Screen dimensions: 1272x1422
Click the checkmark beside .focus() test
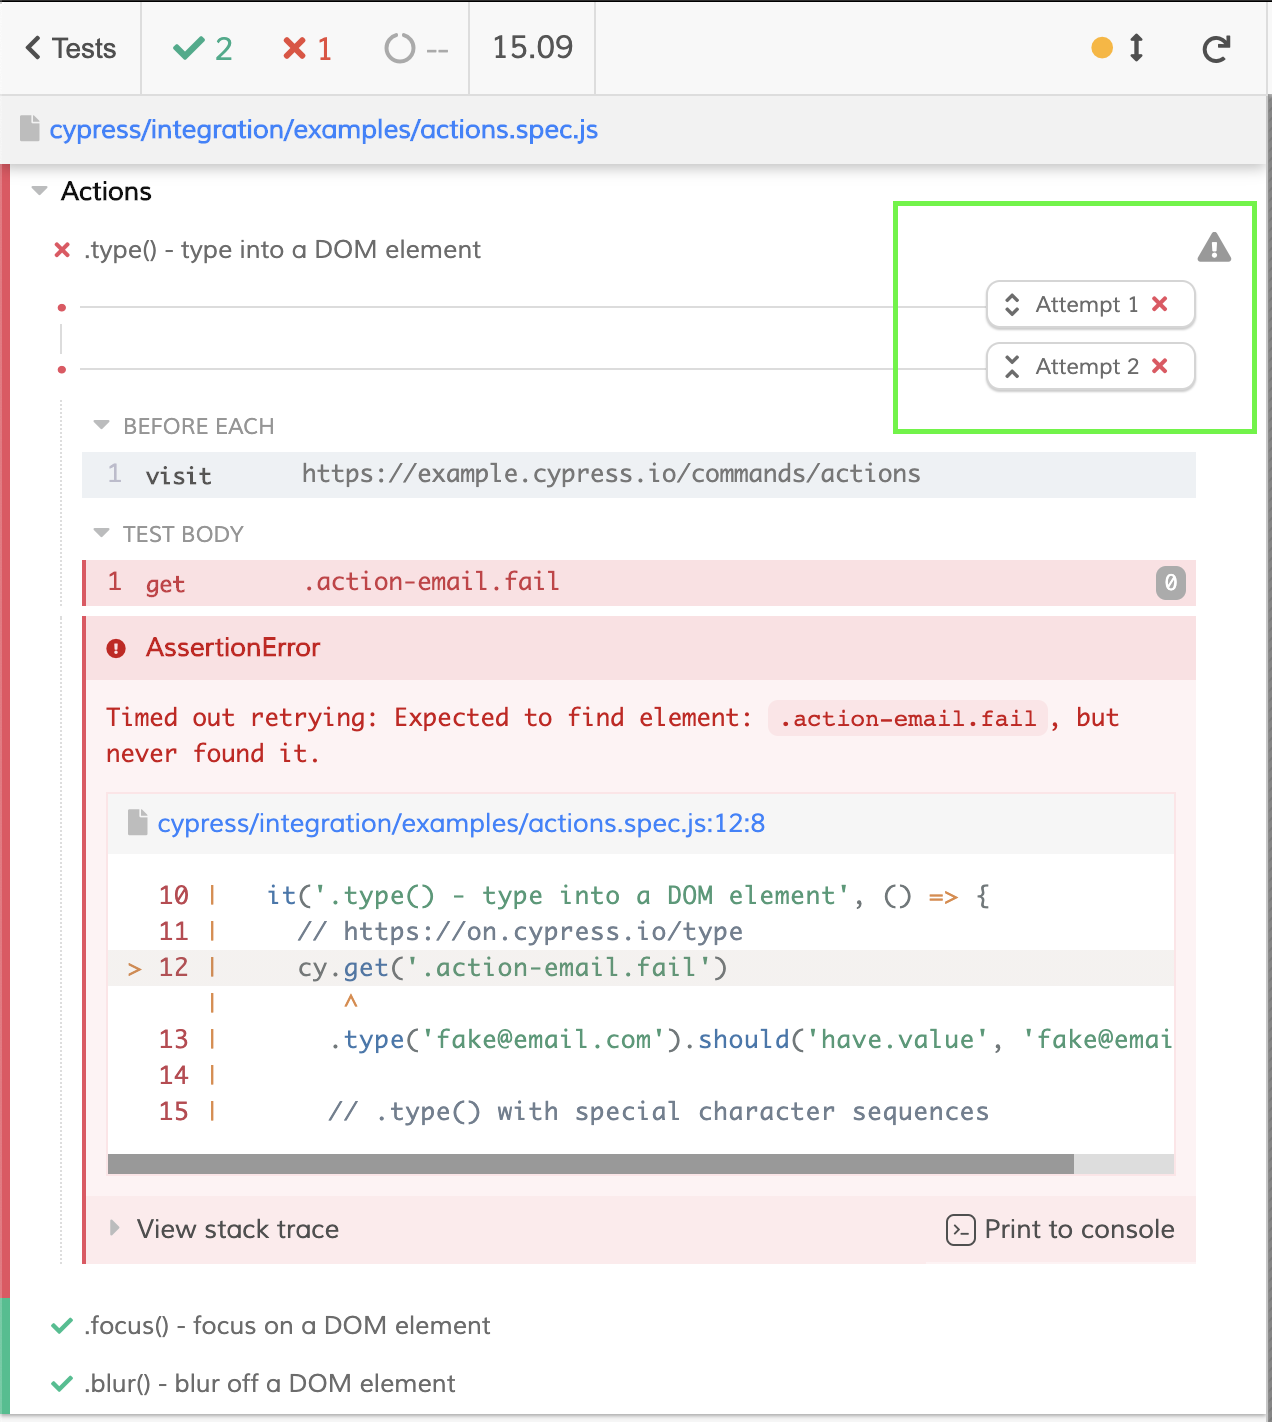coord(62,1326)
